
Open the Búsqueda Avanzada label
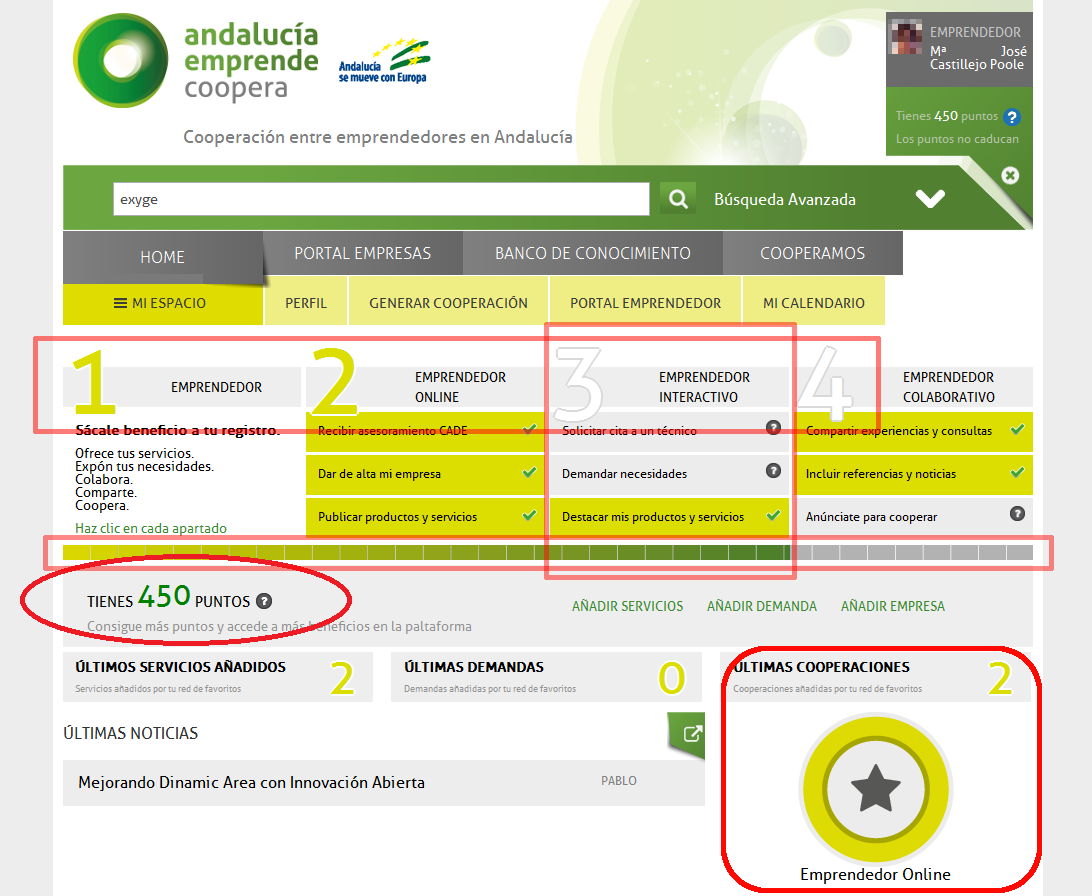[785, 200]
